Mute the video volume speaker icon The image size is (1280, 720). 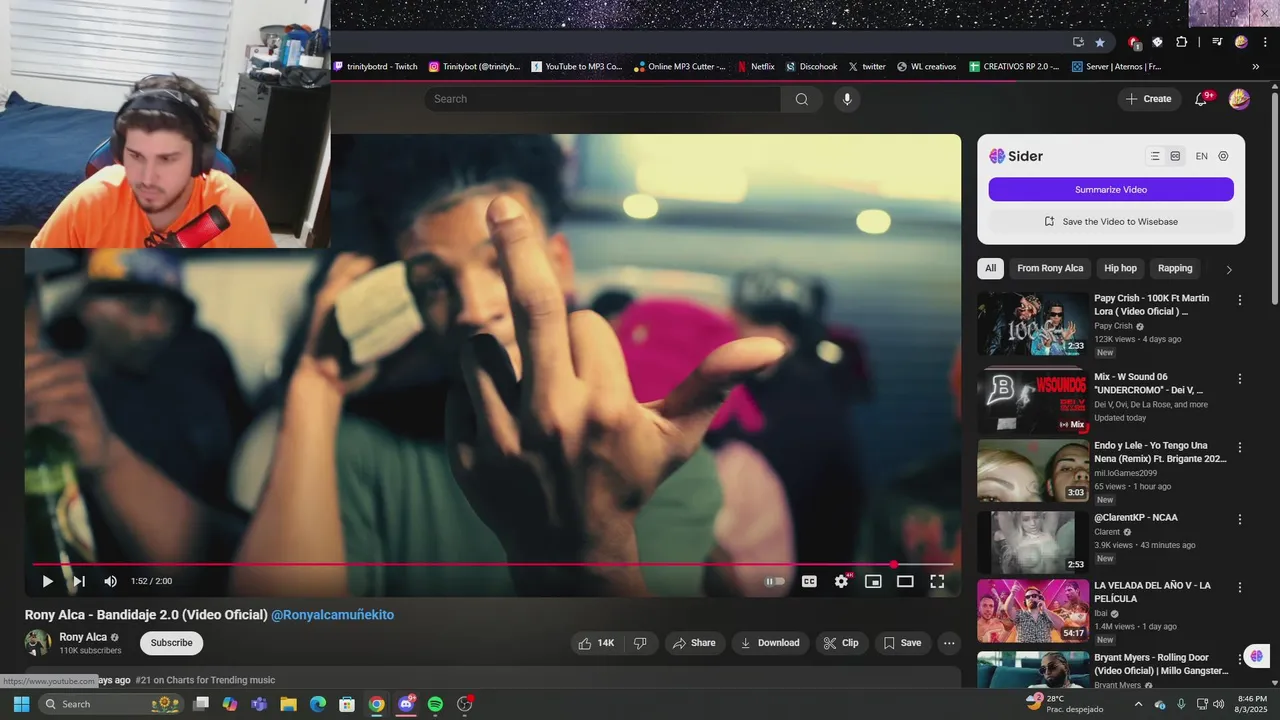tap(110, 581)
